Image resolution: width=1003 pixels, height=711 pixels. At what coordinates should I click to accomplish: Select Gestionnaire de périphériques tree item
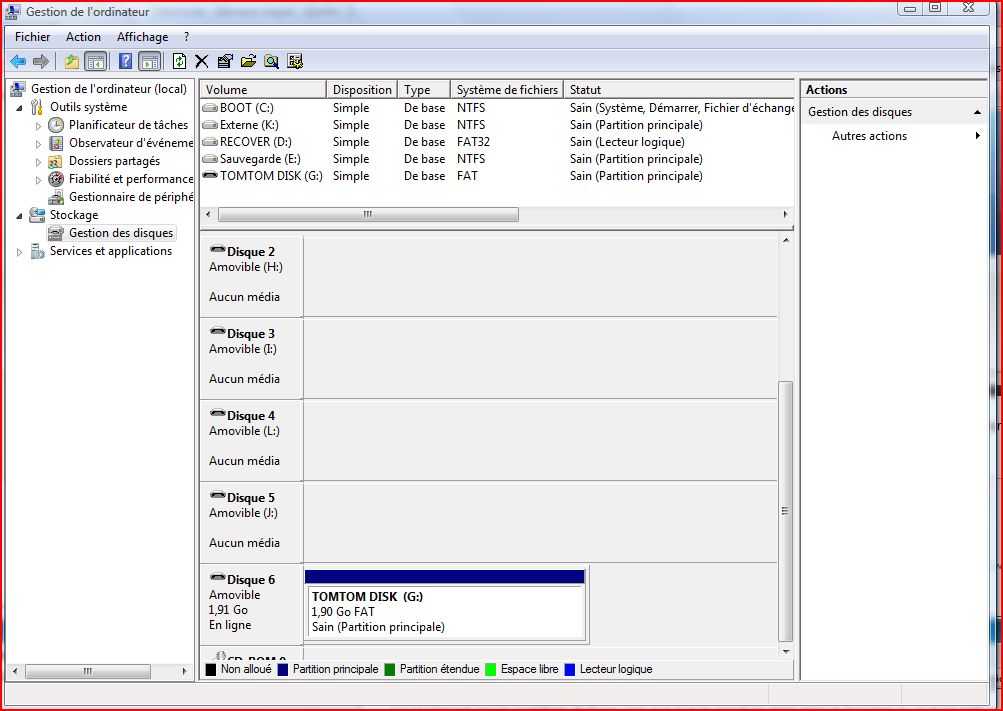130,197
